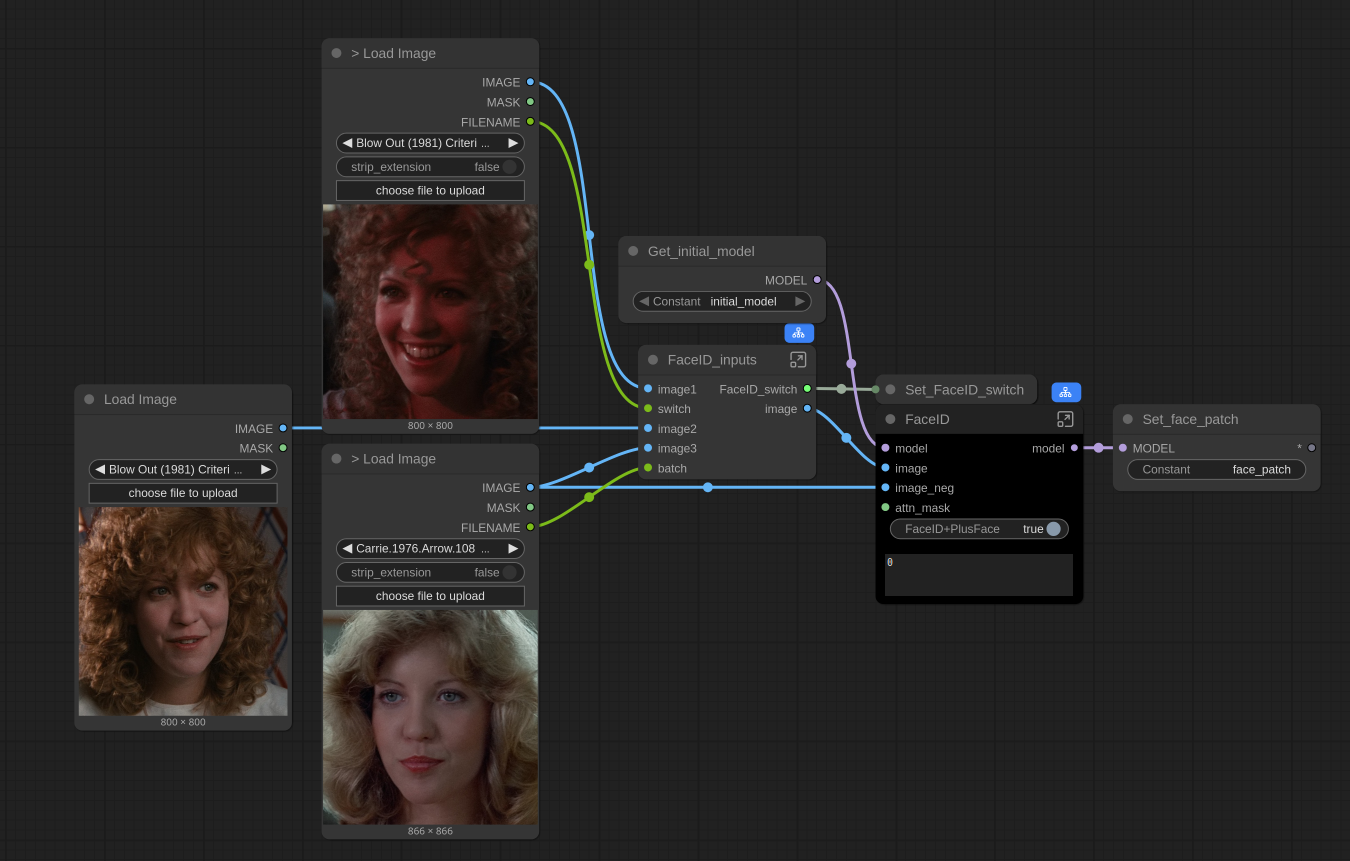
Task: Collapse the top Blow Out '> Load Image' node using its title dot
Action: click(x=336, y=53)
